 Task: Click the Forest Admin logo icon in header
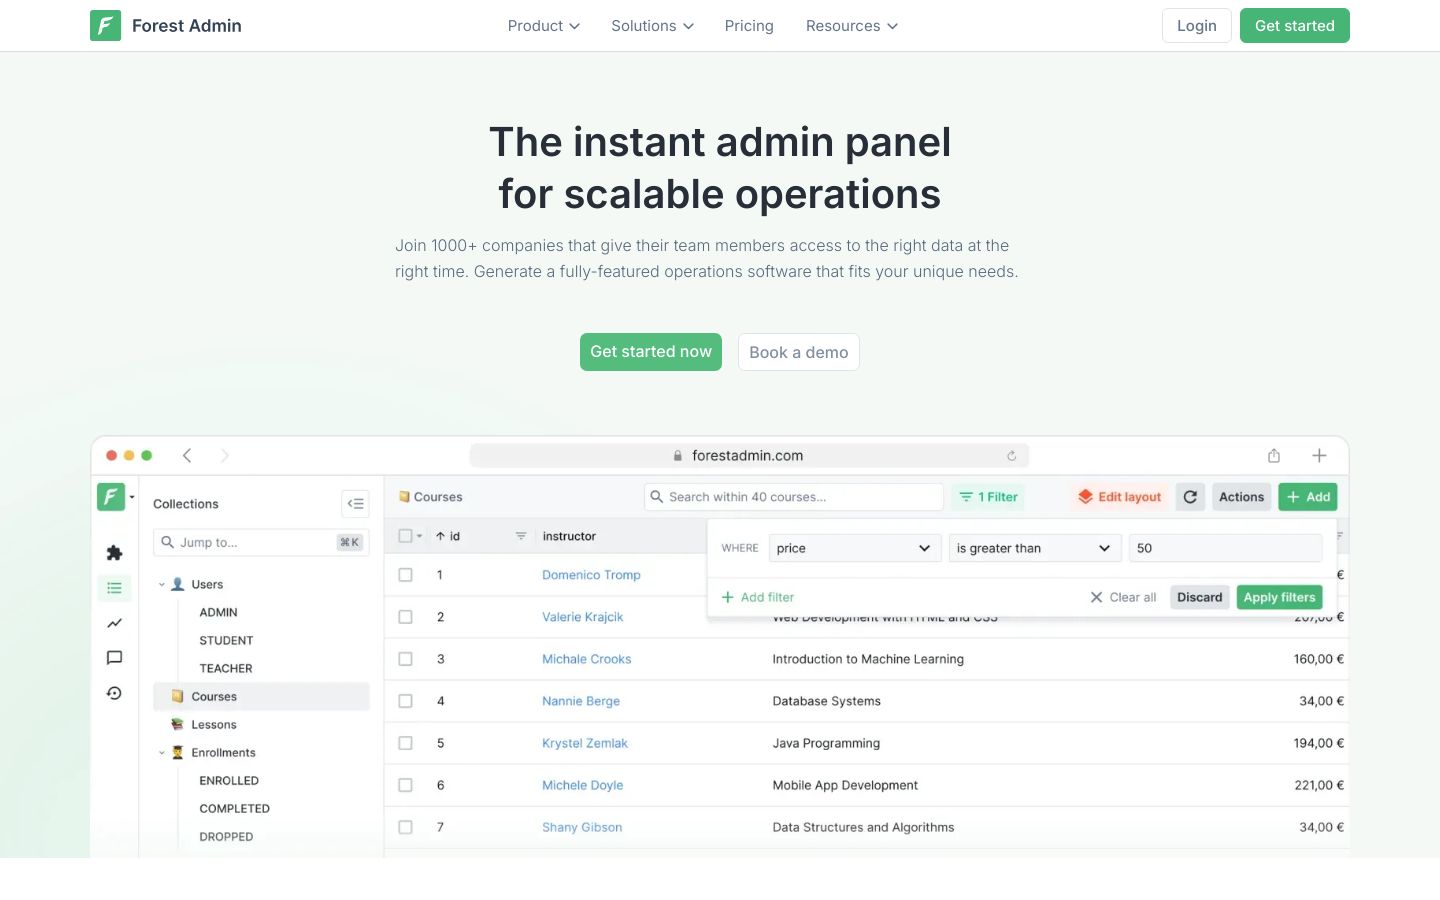click(x=105, y=25)
